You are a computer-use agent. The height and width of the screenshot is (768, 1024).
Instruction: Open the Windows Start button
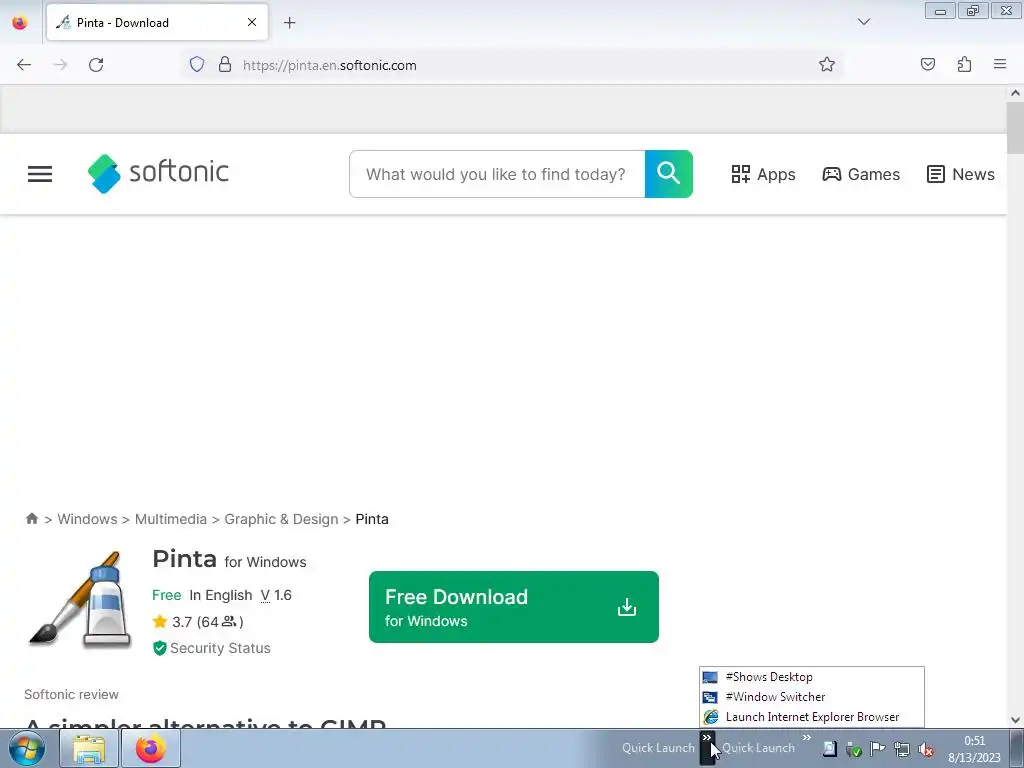[x=27, y=748]
